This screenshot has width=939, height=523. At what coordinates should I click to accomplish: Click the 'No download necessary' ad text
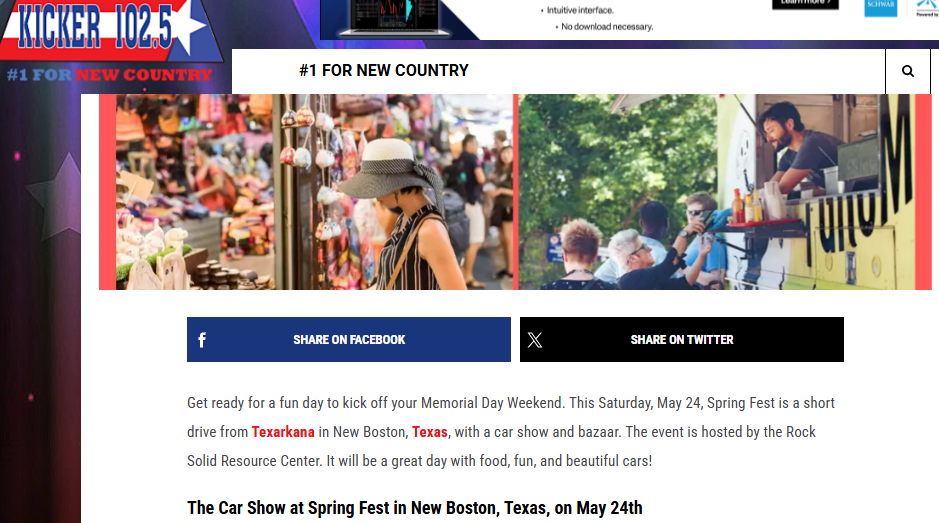(607, 27)
